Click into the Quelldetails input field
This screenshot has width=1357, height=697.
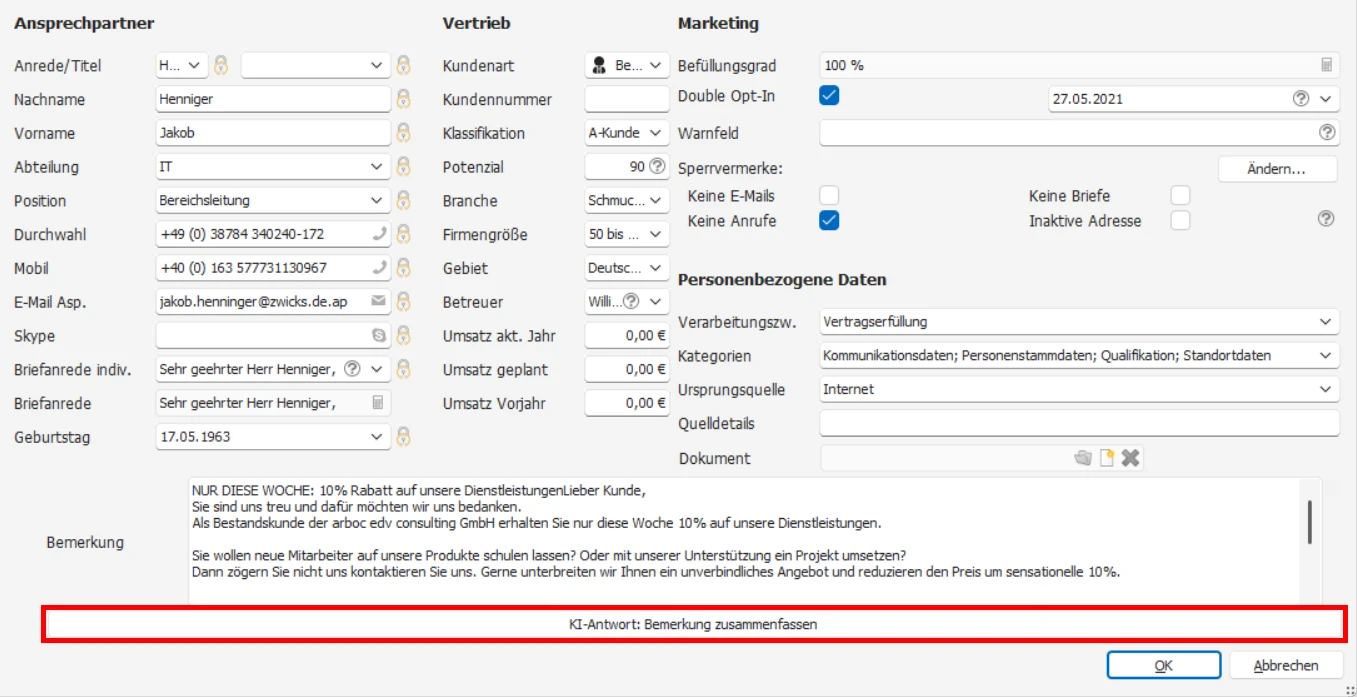pyautogui.click(x=1079, y=423)
